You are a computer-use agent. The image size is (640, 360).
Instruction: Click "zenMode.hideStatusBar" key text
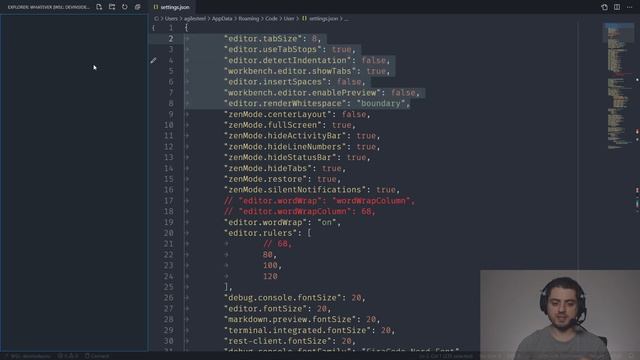(282, 158)
